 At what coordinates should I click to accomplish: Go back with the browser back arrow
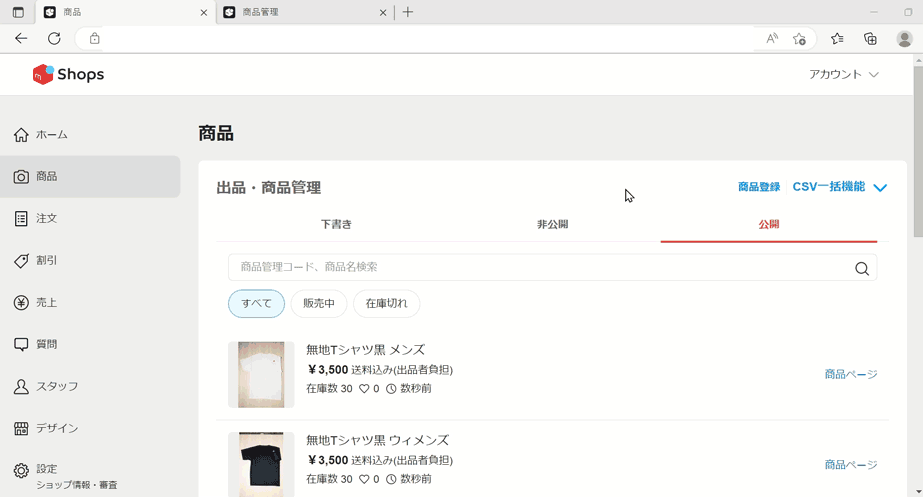coord(21,38)
